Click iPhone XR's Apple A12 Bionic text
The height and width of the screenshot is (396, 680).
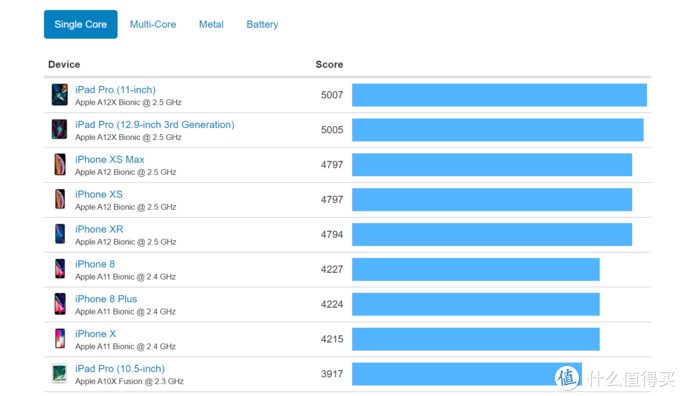[126, 242]
